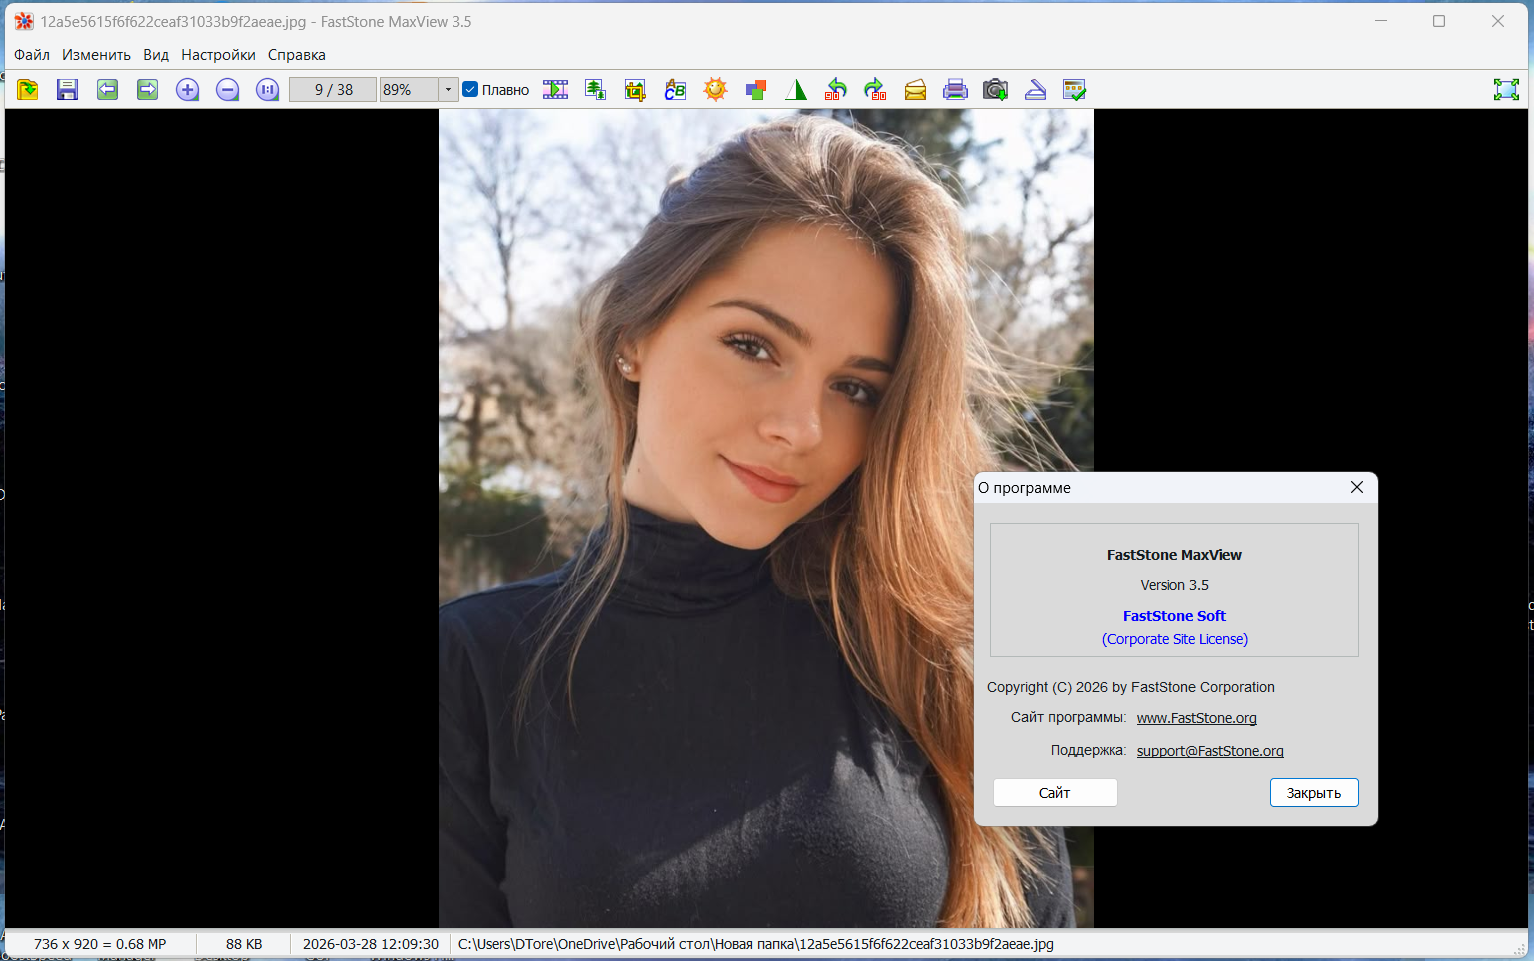Save the image with floppy disk icon

67,90
